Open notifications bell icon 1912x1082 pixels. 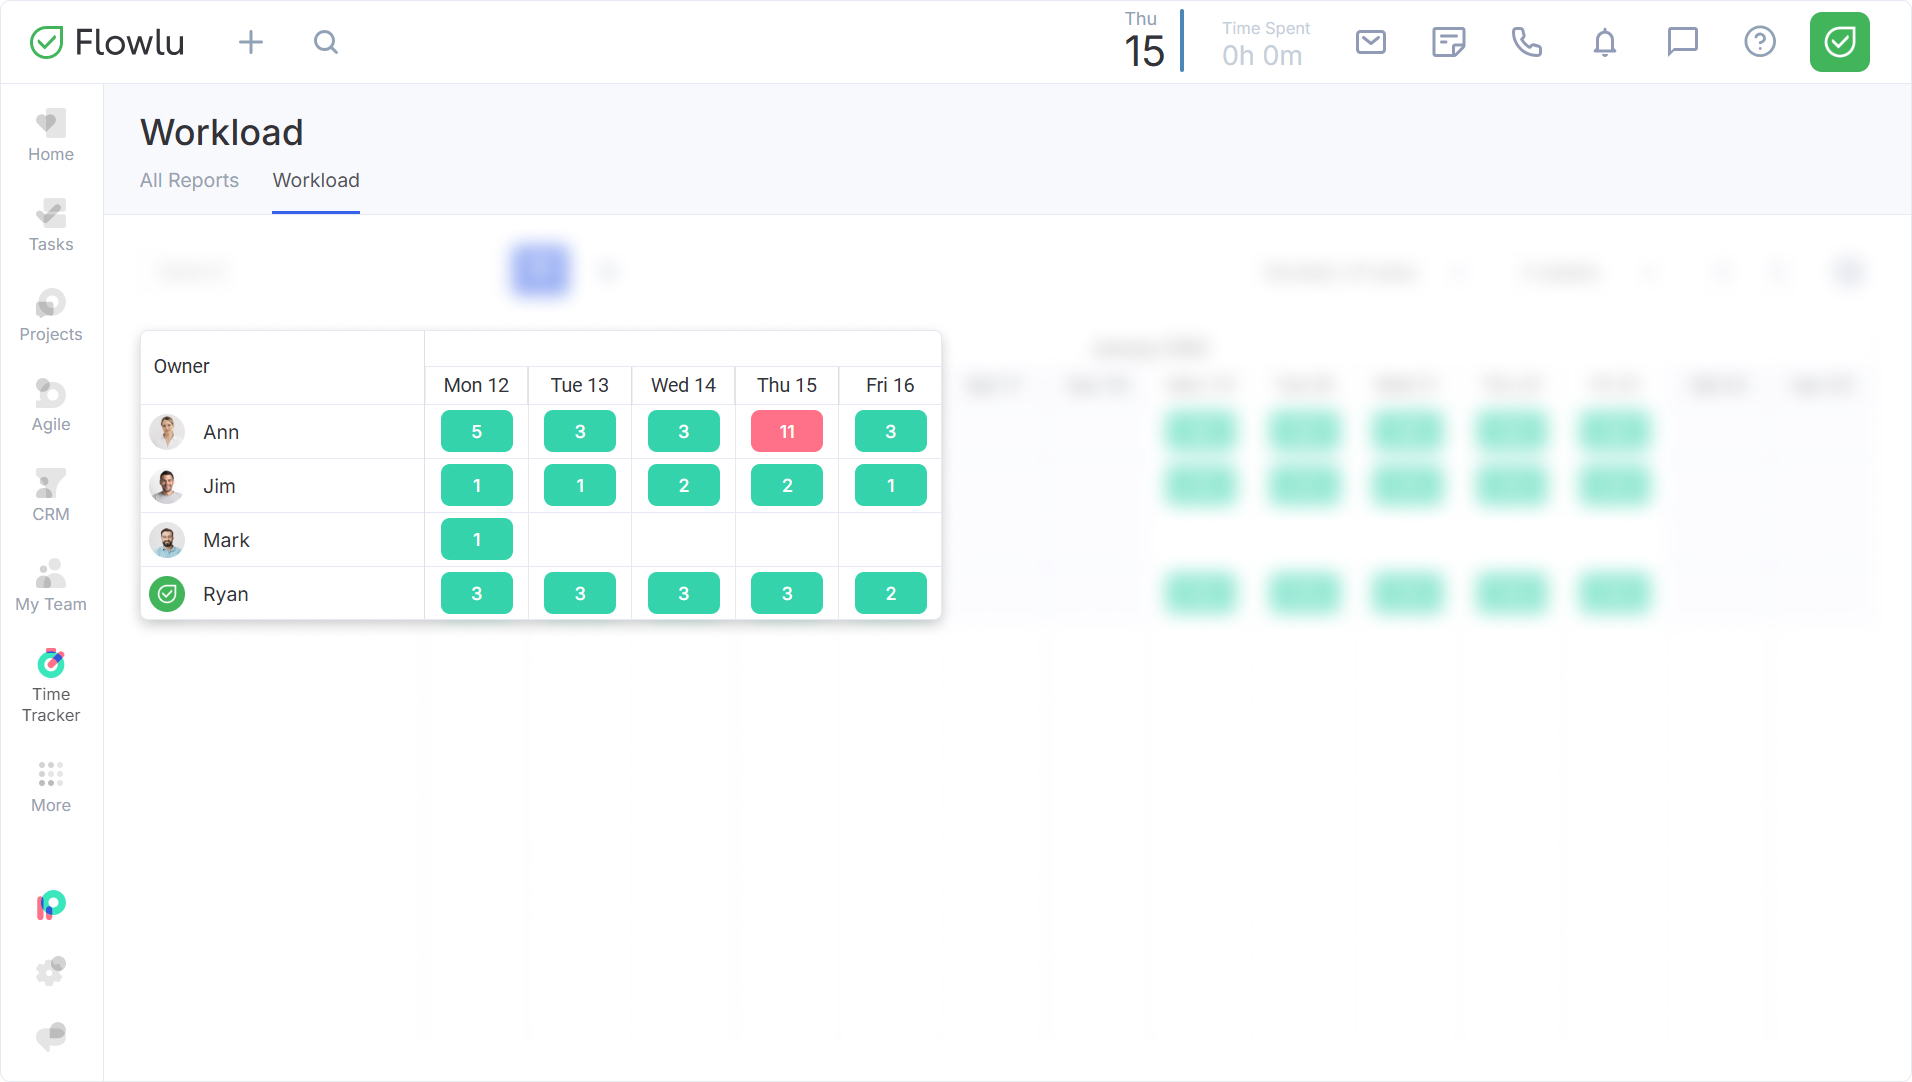tap(1604, 42)
